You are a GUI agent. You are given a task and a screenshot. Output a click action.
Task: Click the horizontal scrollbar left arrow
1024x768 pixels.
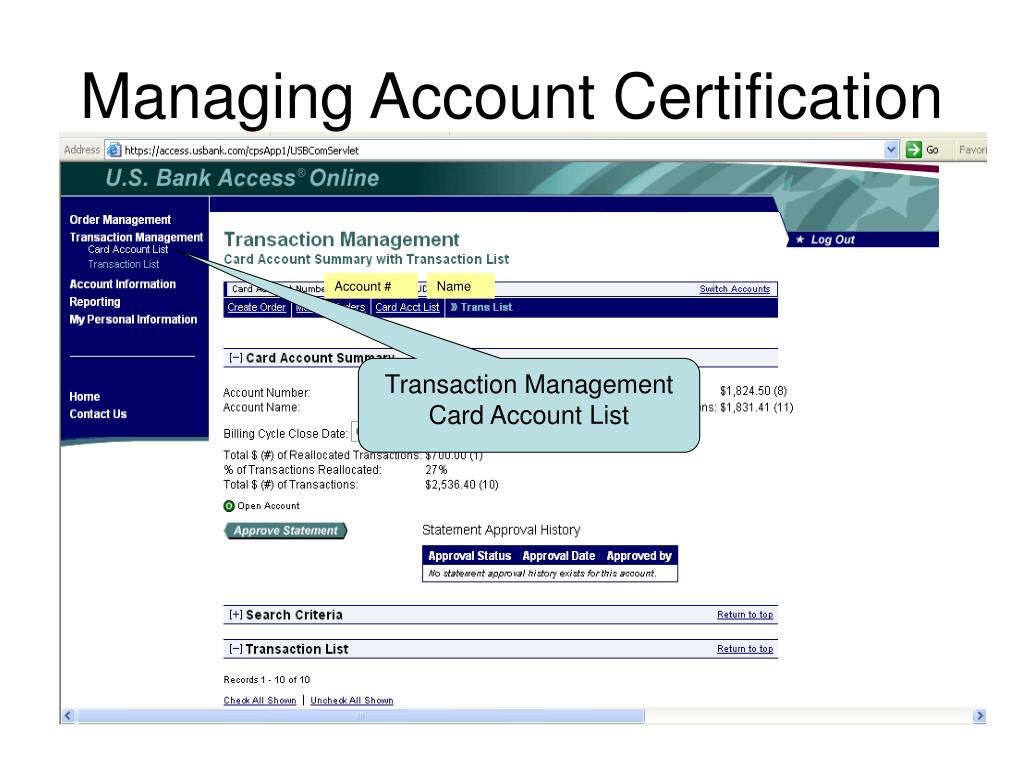coord(68,716)
